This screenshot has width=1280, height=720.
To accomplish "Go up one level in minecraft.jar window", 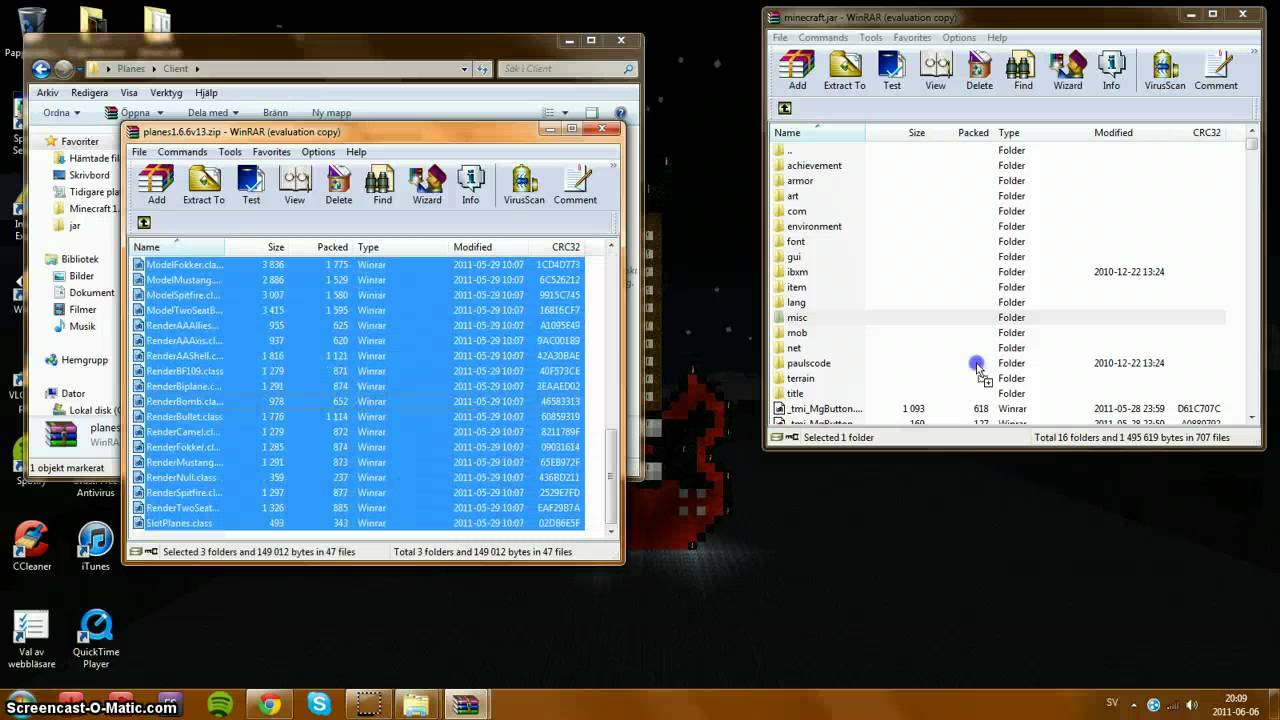I will [x=785, y=108].
